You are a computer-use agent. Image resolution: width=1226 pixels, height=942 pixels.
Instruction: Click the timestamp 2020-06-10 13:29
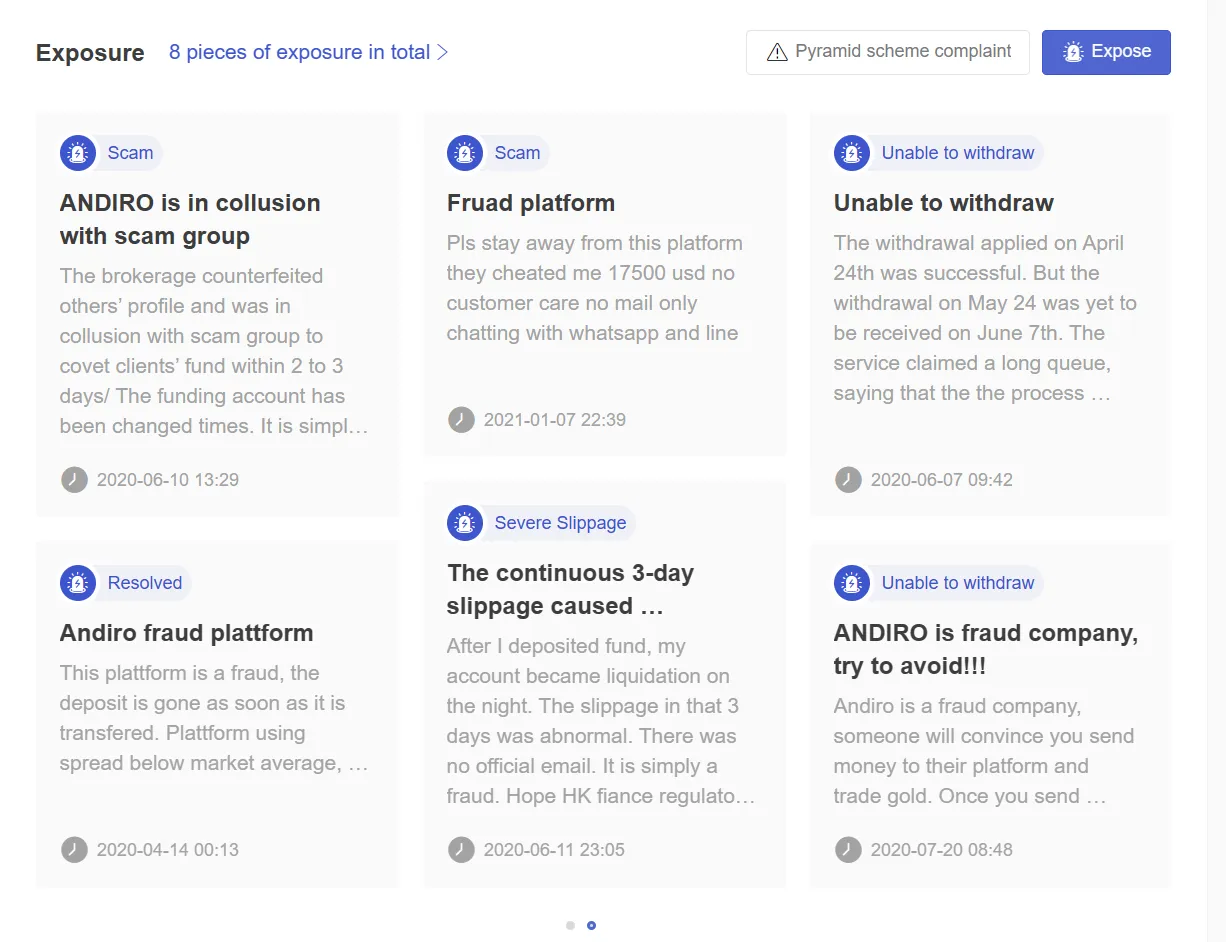pos(168,480)
